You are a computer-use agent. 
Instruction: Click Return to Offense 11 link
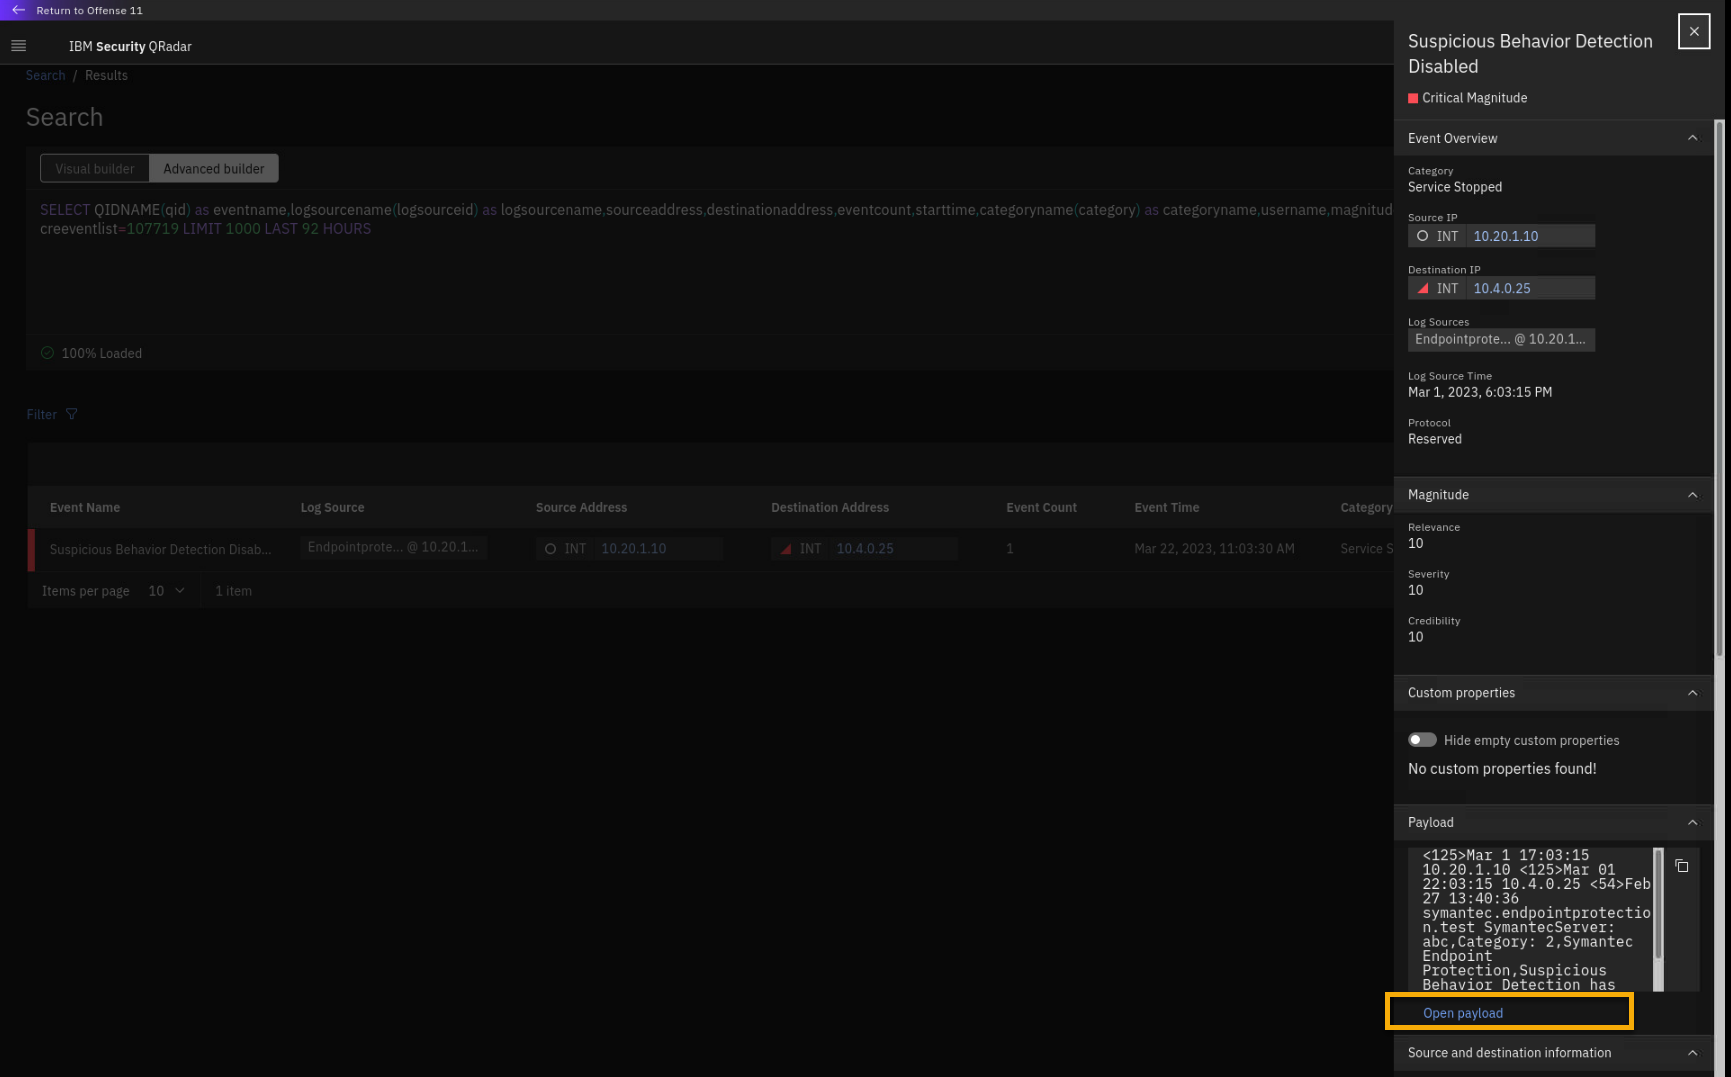pyautogui.click(x=89, y=10)
